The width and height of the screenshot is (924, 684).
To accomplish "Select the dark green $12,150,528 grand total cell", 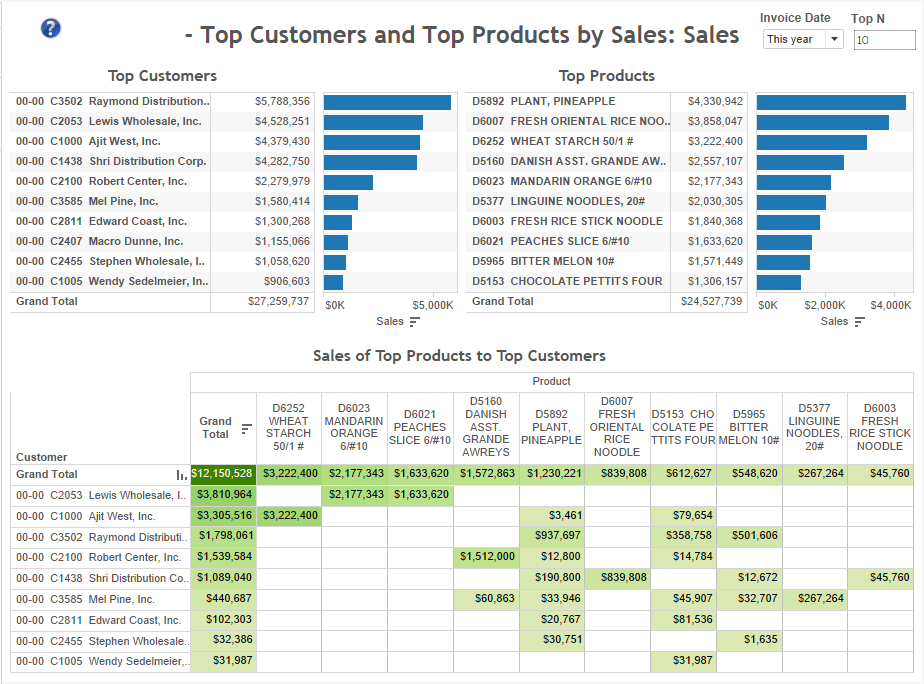I will pos(223,474).
